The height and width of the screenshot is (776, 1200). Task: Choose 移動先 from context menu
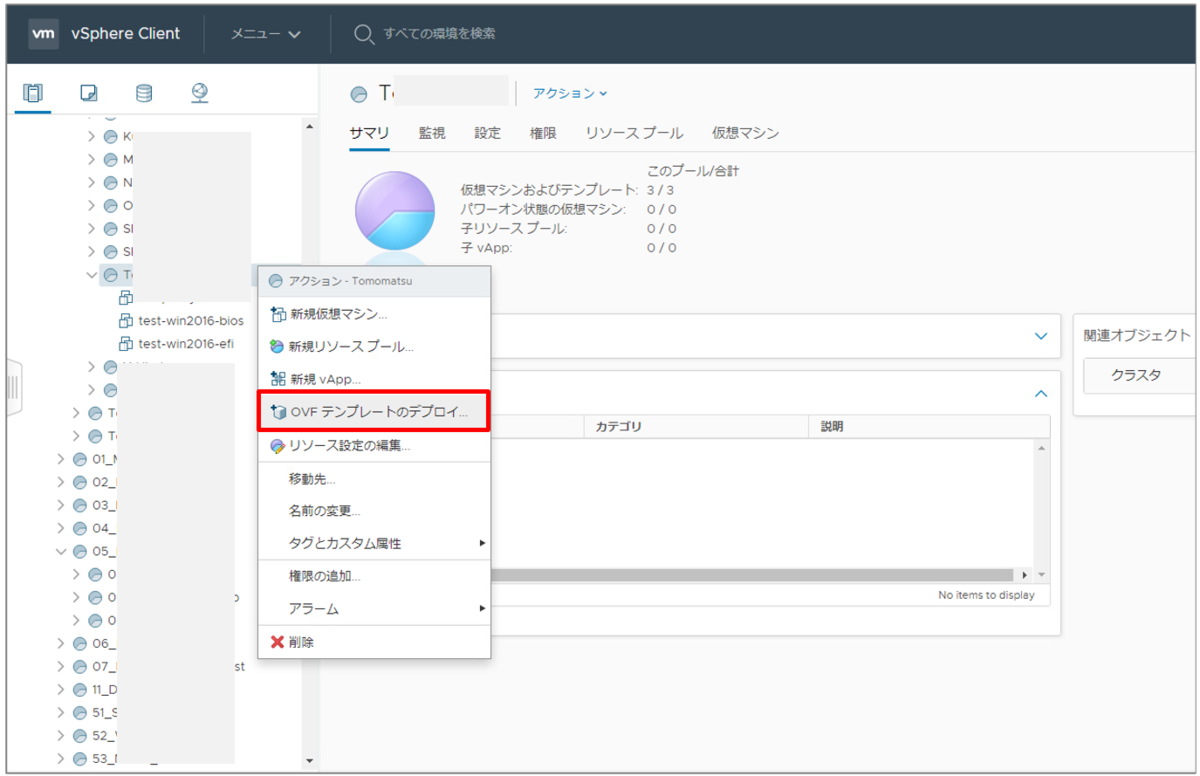(374, 479)
